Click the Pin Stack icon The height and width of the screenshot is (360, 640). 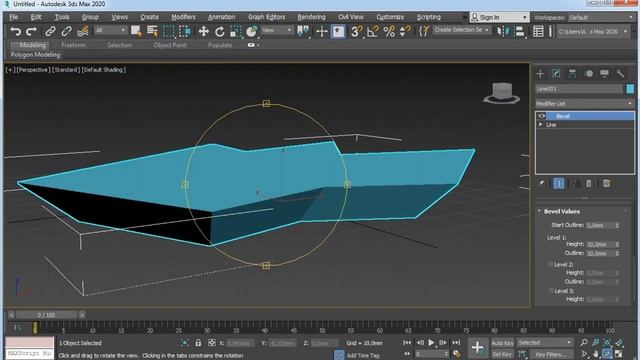[x=541, y=183]
